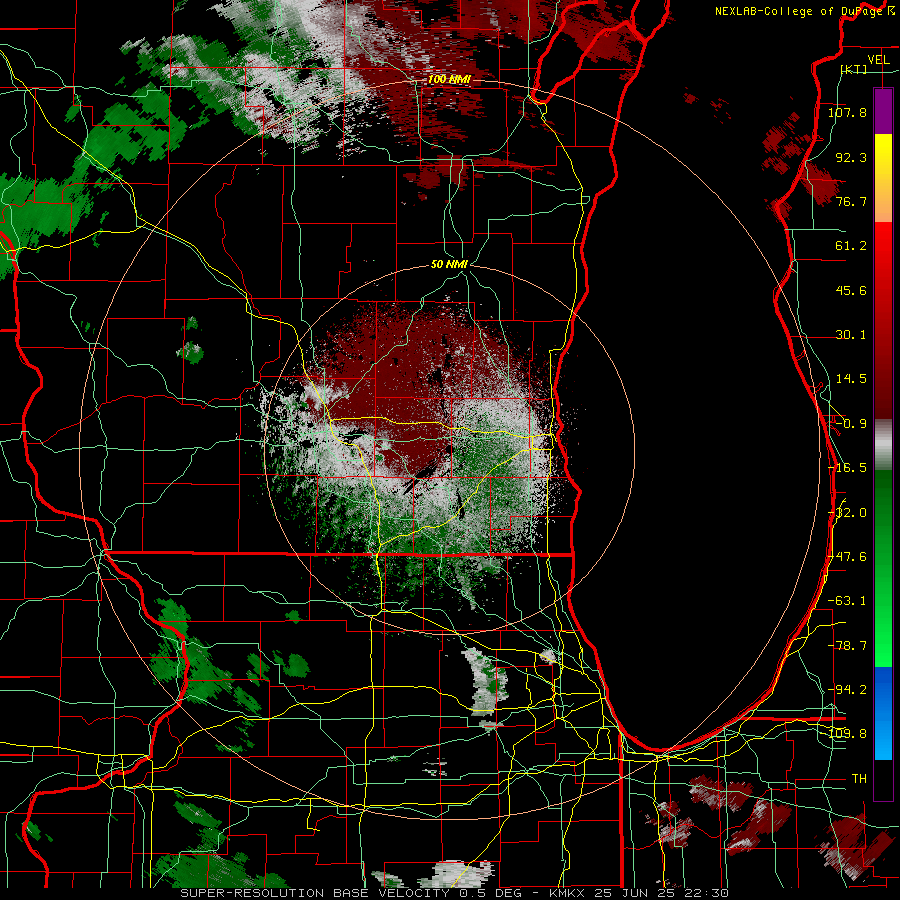Viewport: 900px width, 900px height.
Task: Select the 92.3 velocity scale value
Action: click(x=851, y=157)
